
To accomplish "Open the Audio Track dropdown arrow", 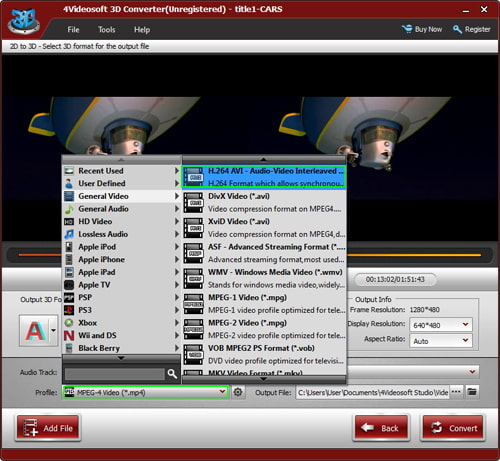I will (472, 371).
